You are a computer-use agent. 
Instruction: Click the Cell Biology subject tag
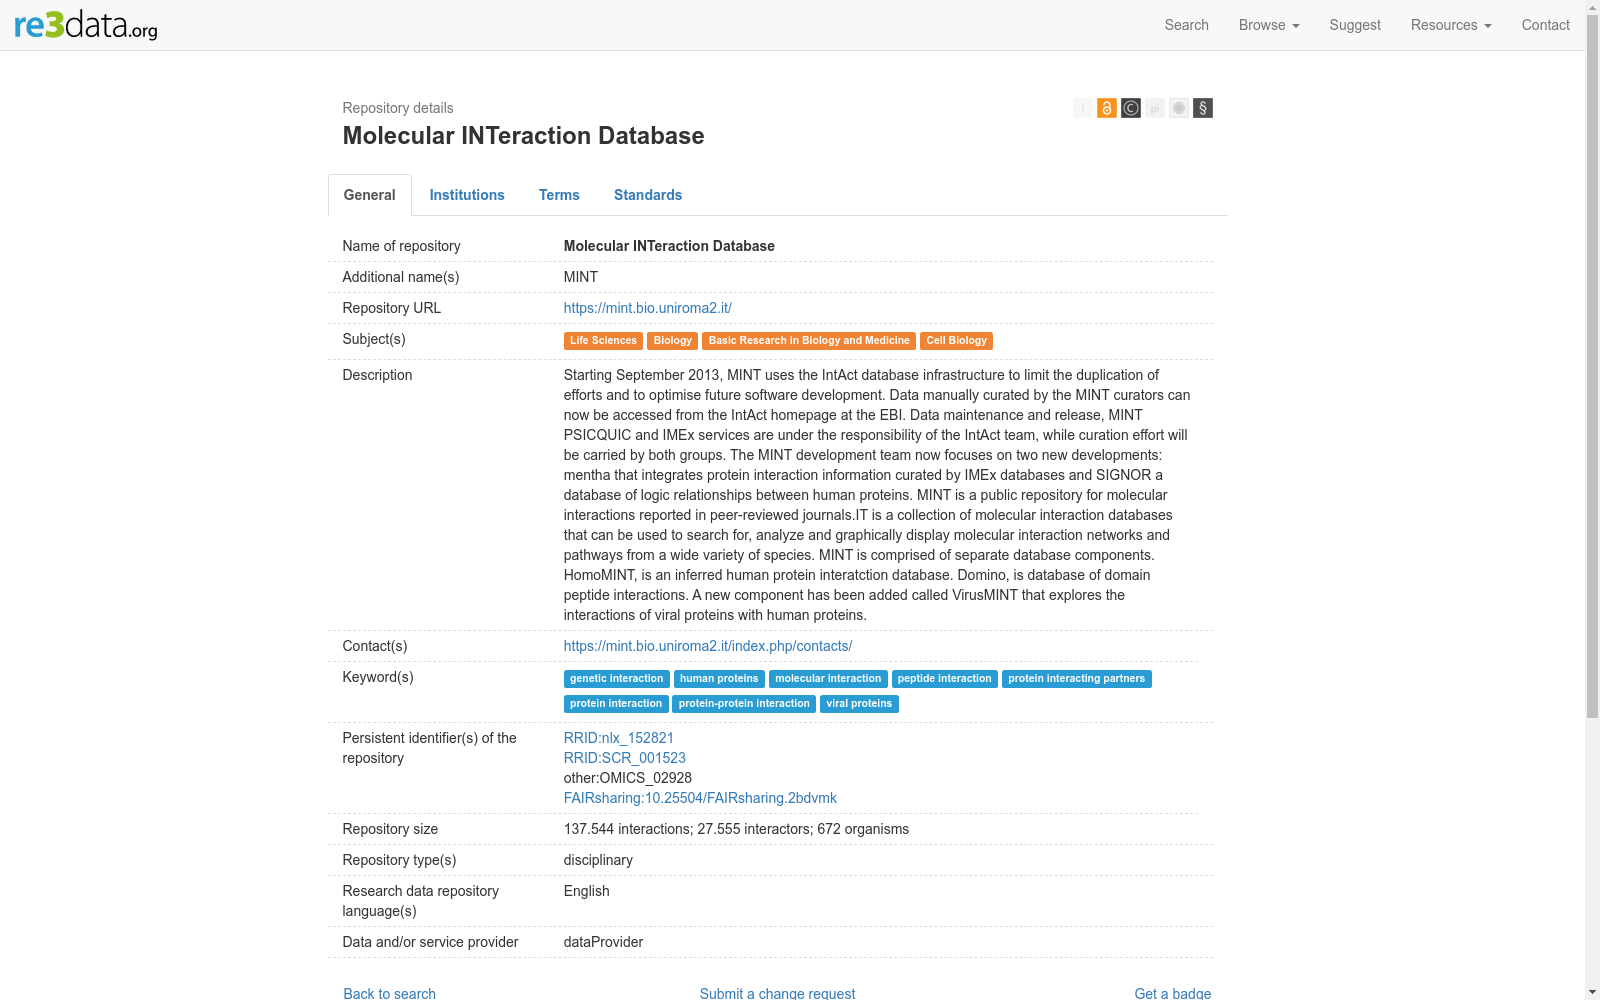point(956,341)
